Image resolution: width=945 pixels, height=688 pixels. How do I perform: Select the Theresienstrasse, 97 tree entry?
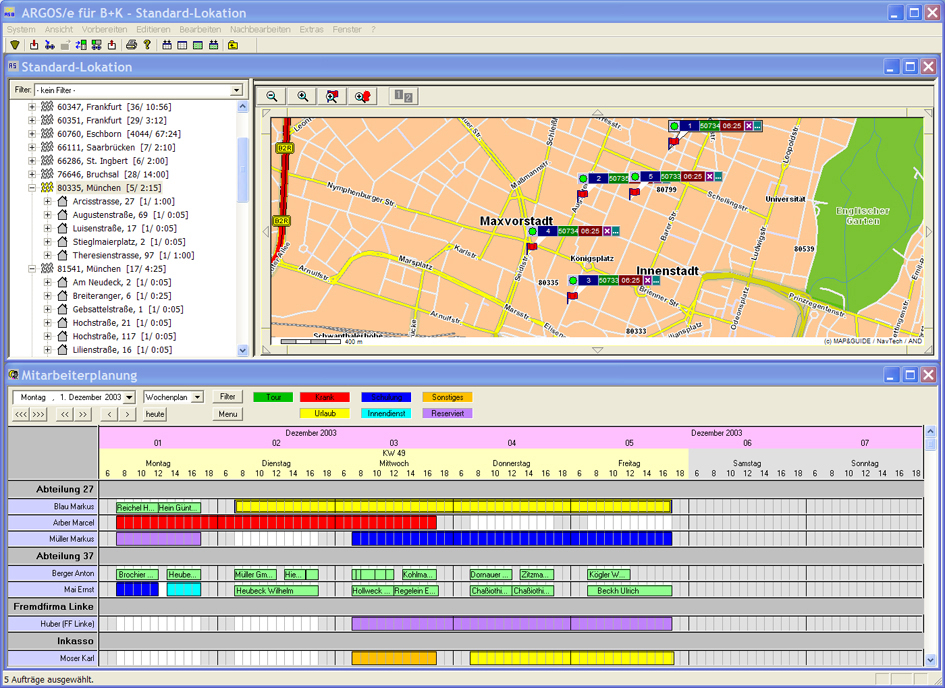pos(115,255)
